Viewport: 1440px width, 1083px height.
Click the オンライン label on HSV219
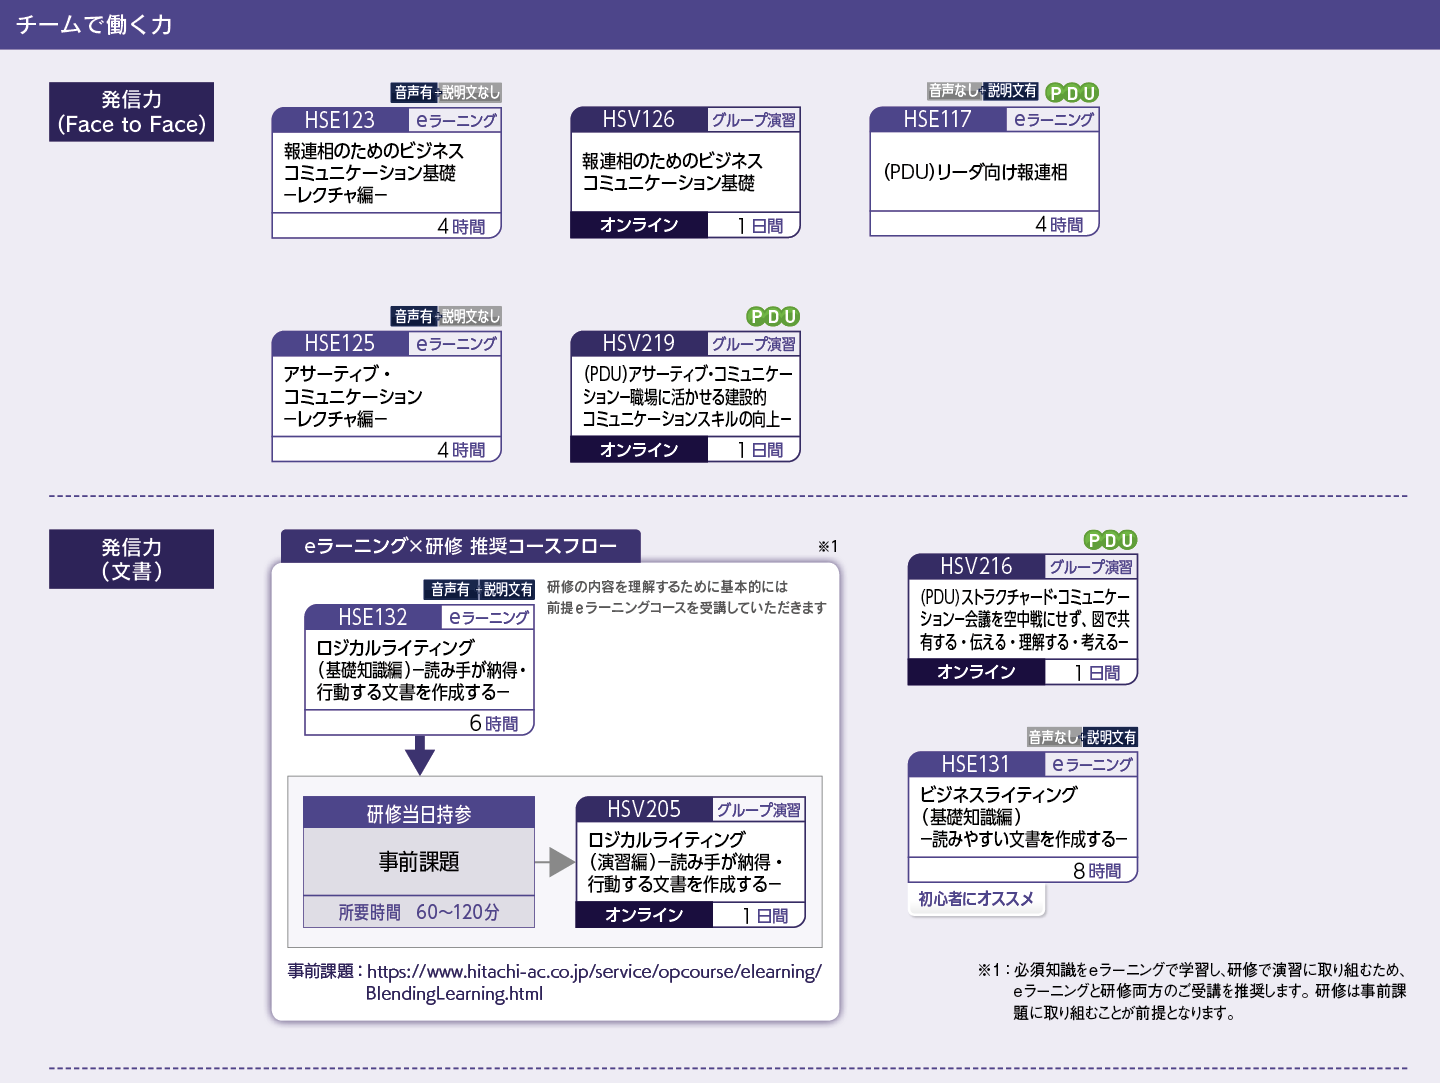coord(639,450)
